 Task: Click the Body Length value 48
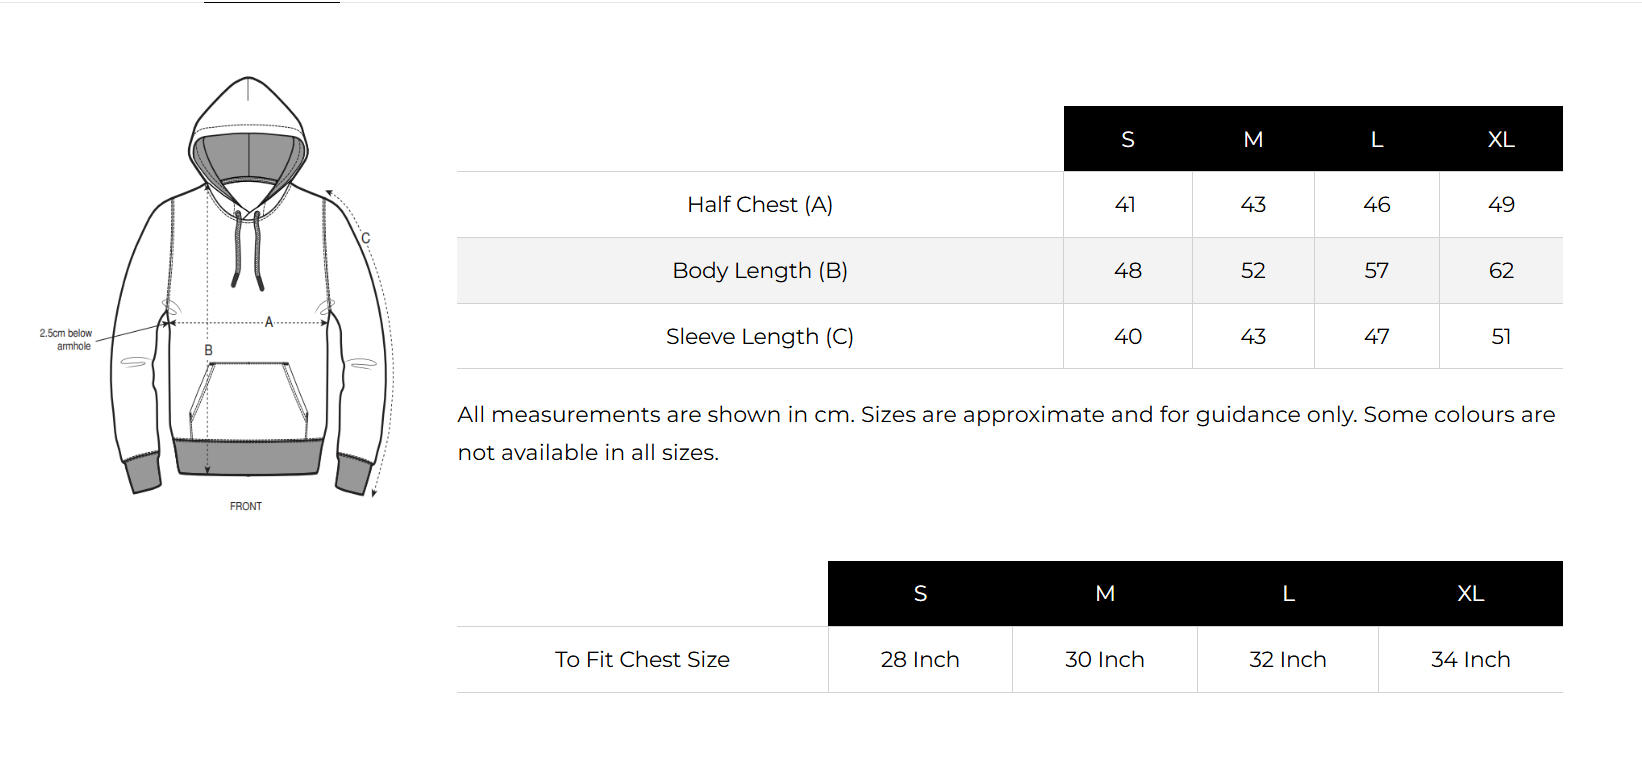1128,271
